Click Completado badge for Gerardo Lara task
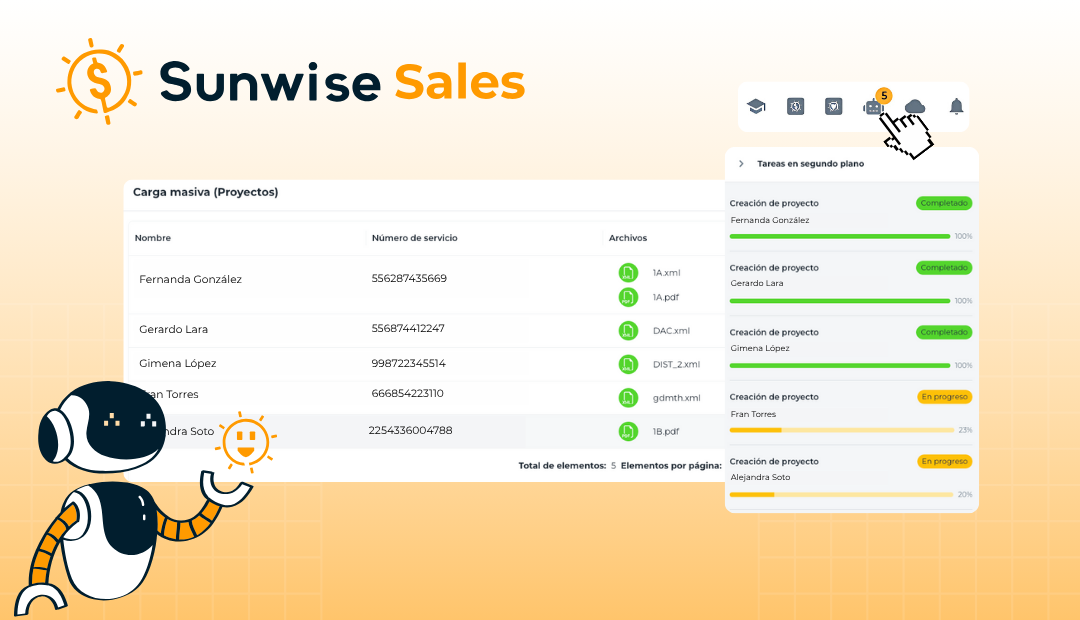 (x=944, y=267)
